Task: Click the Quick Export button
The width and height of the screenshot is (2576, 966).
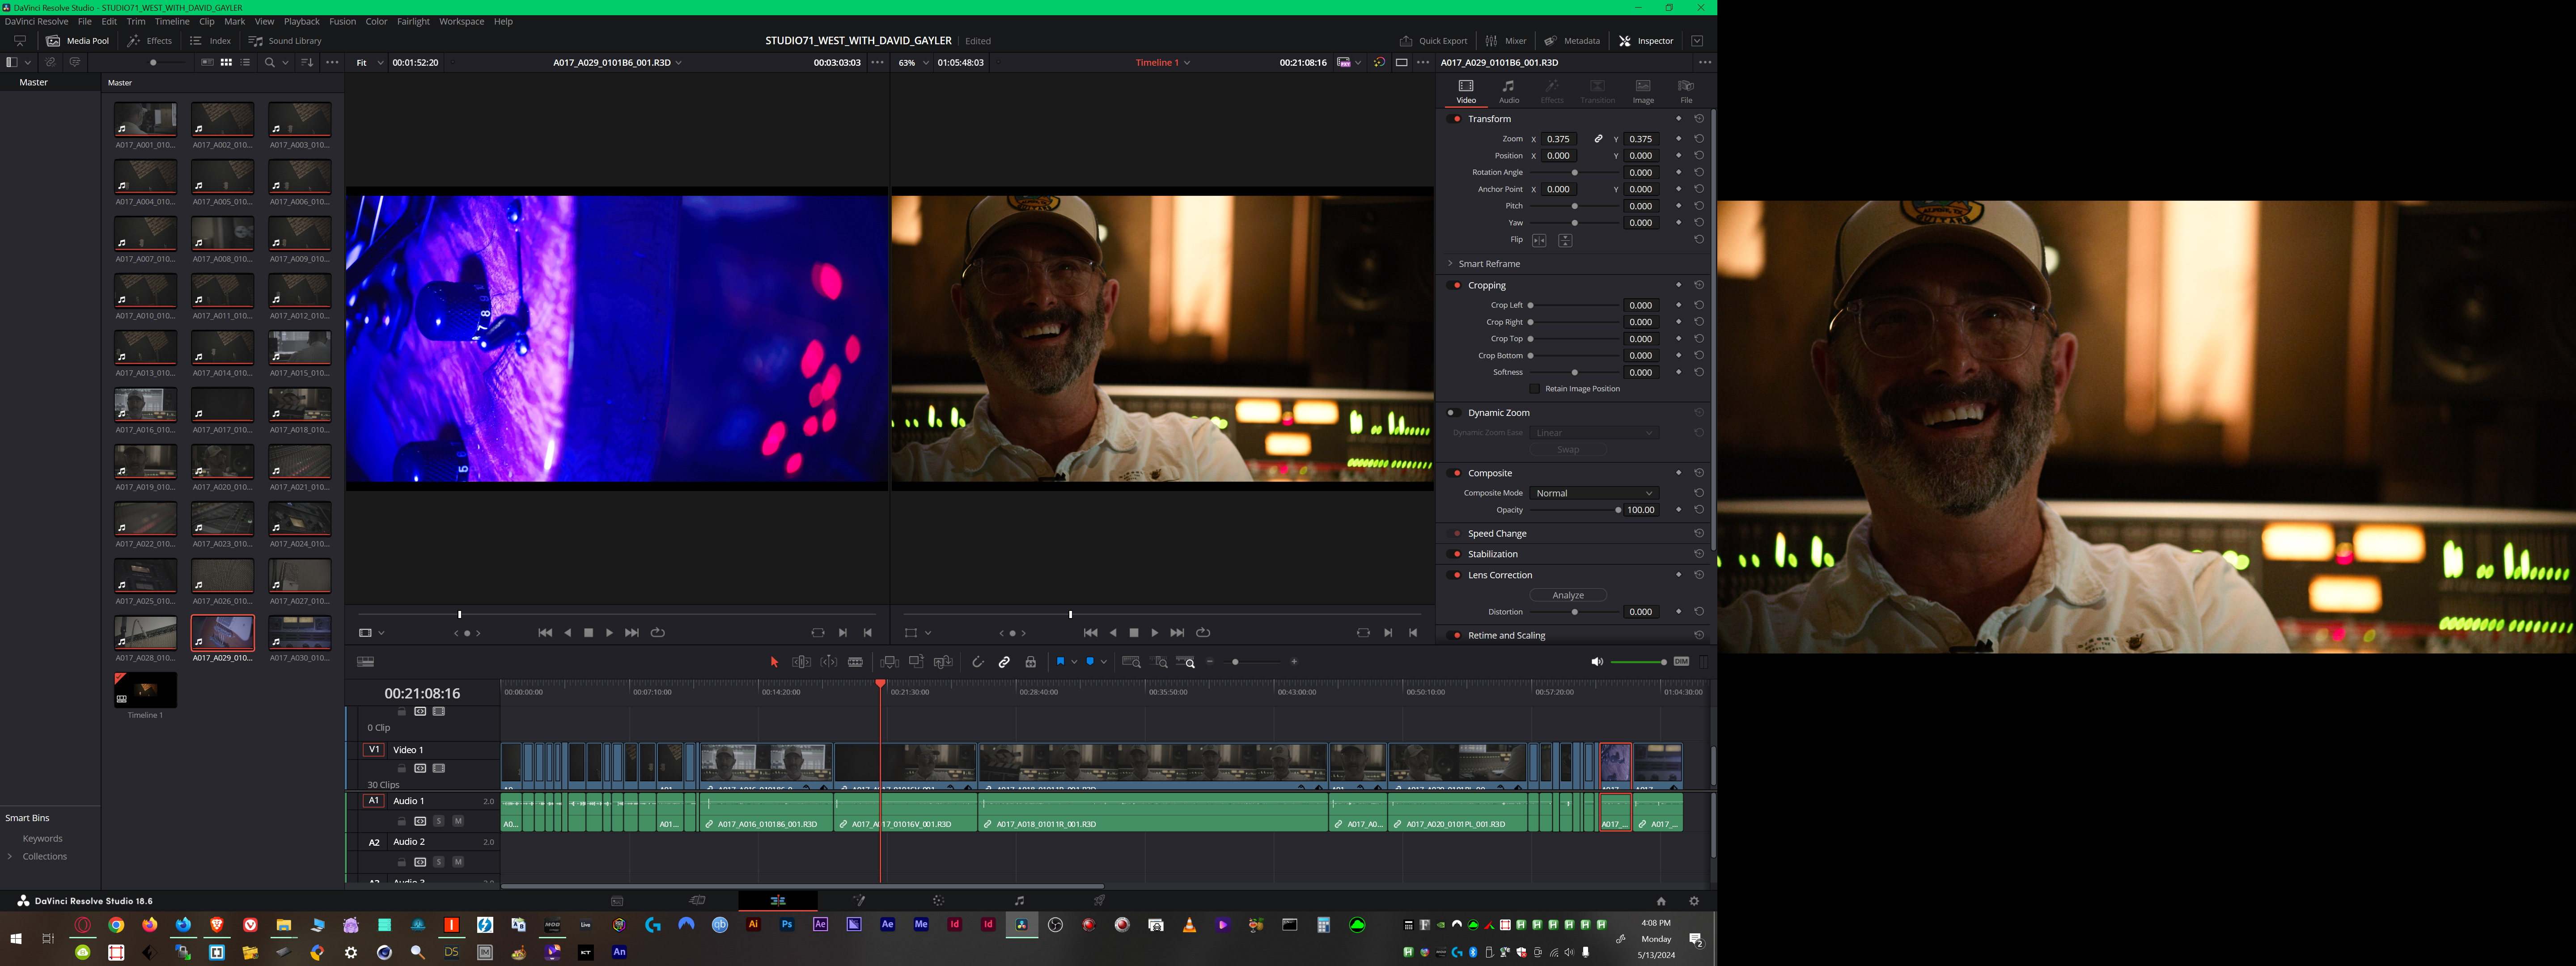Action: pos(1433,41)
